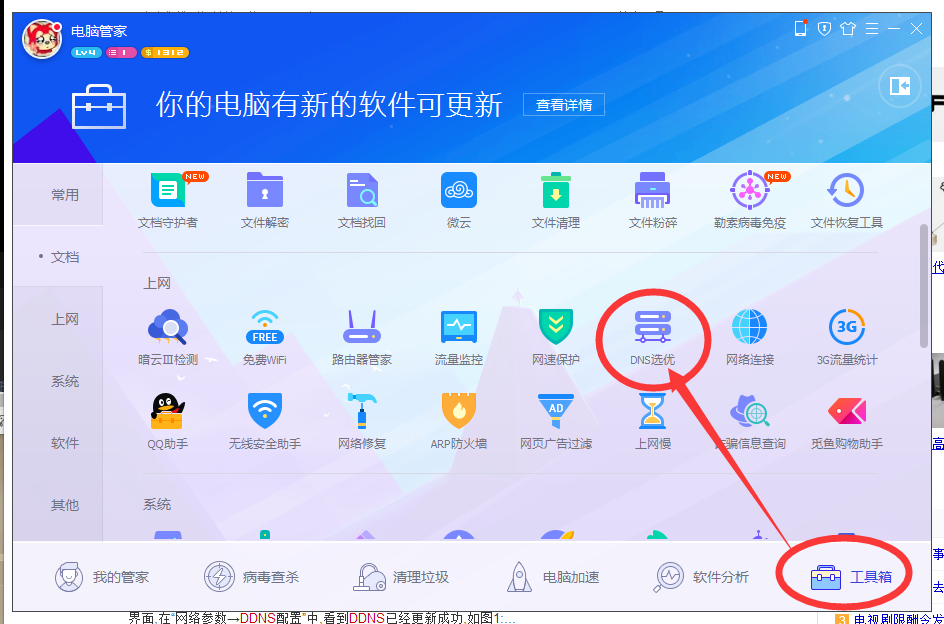
Task: Open the QQ助手 tool
Action: [168, 421]
